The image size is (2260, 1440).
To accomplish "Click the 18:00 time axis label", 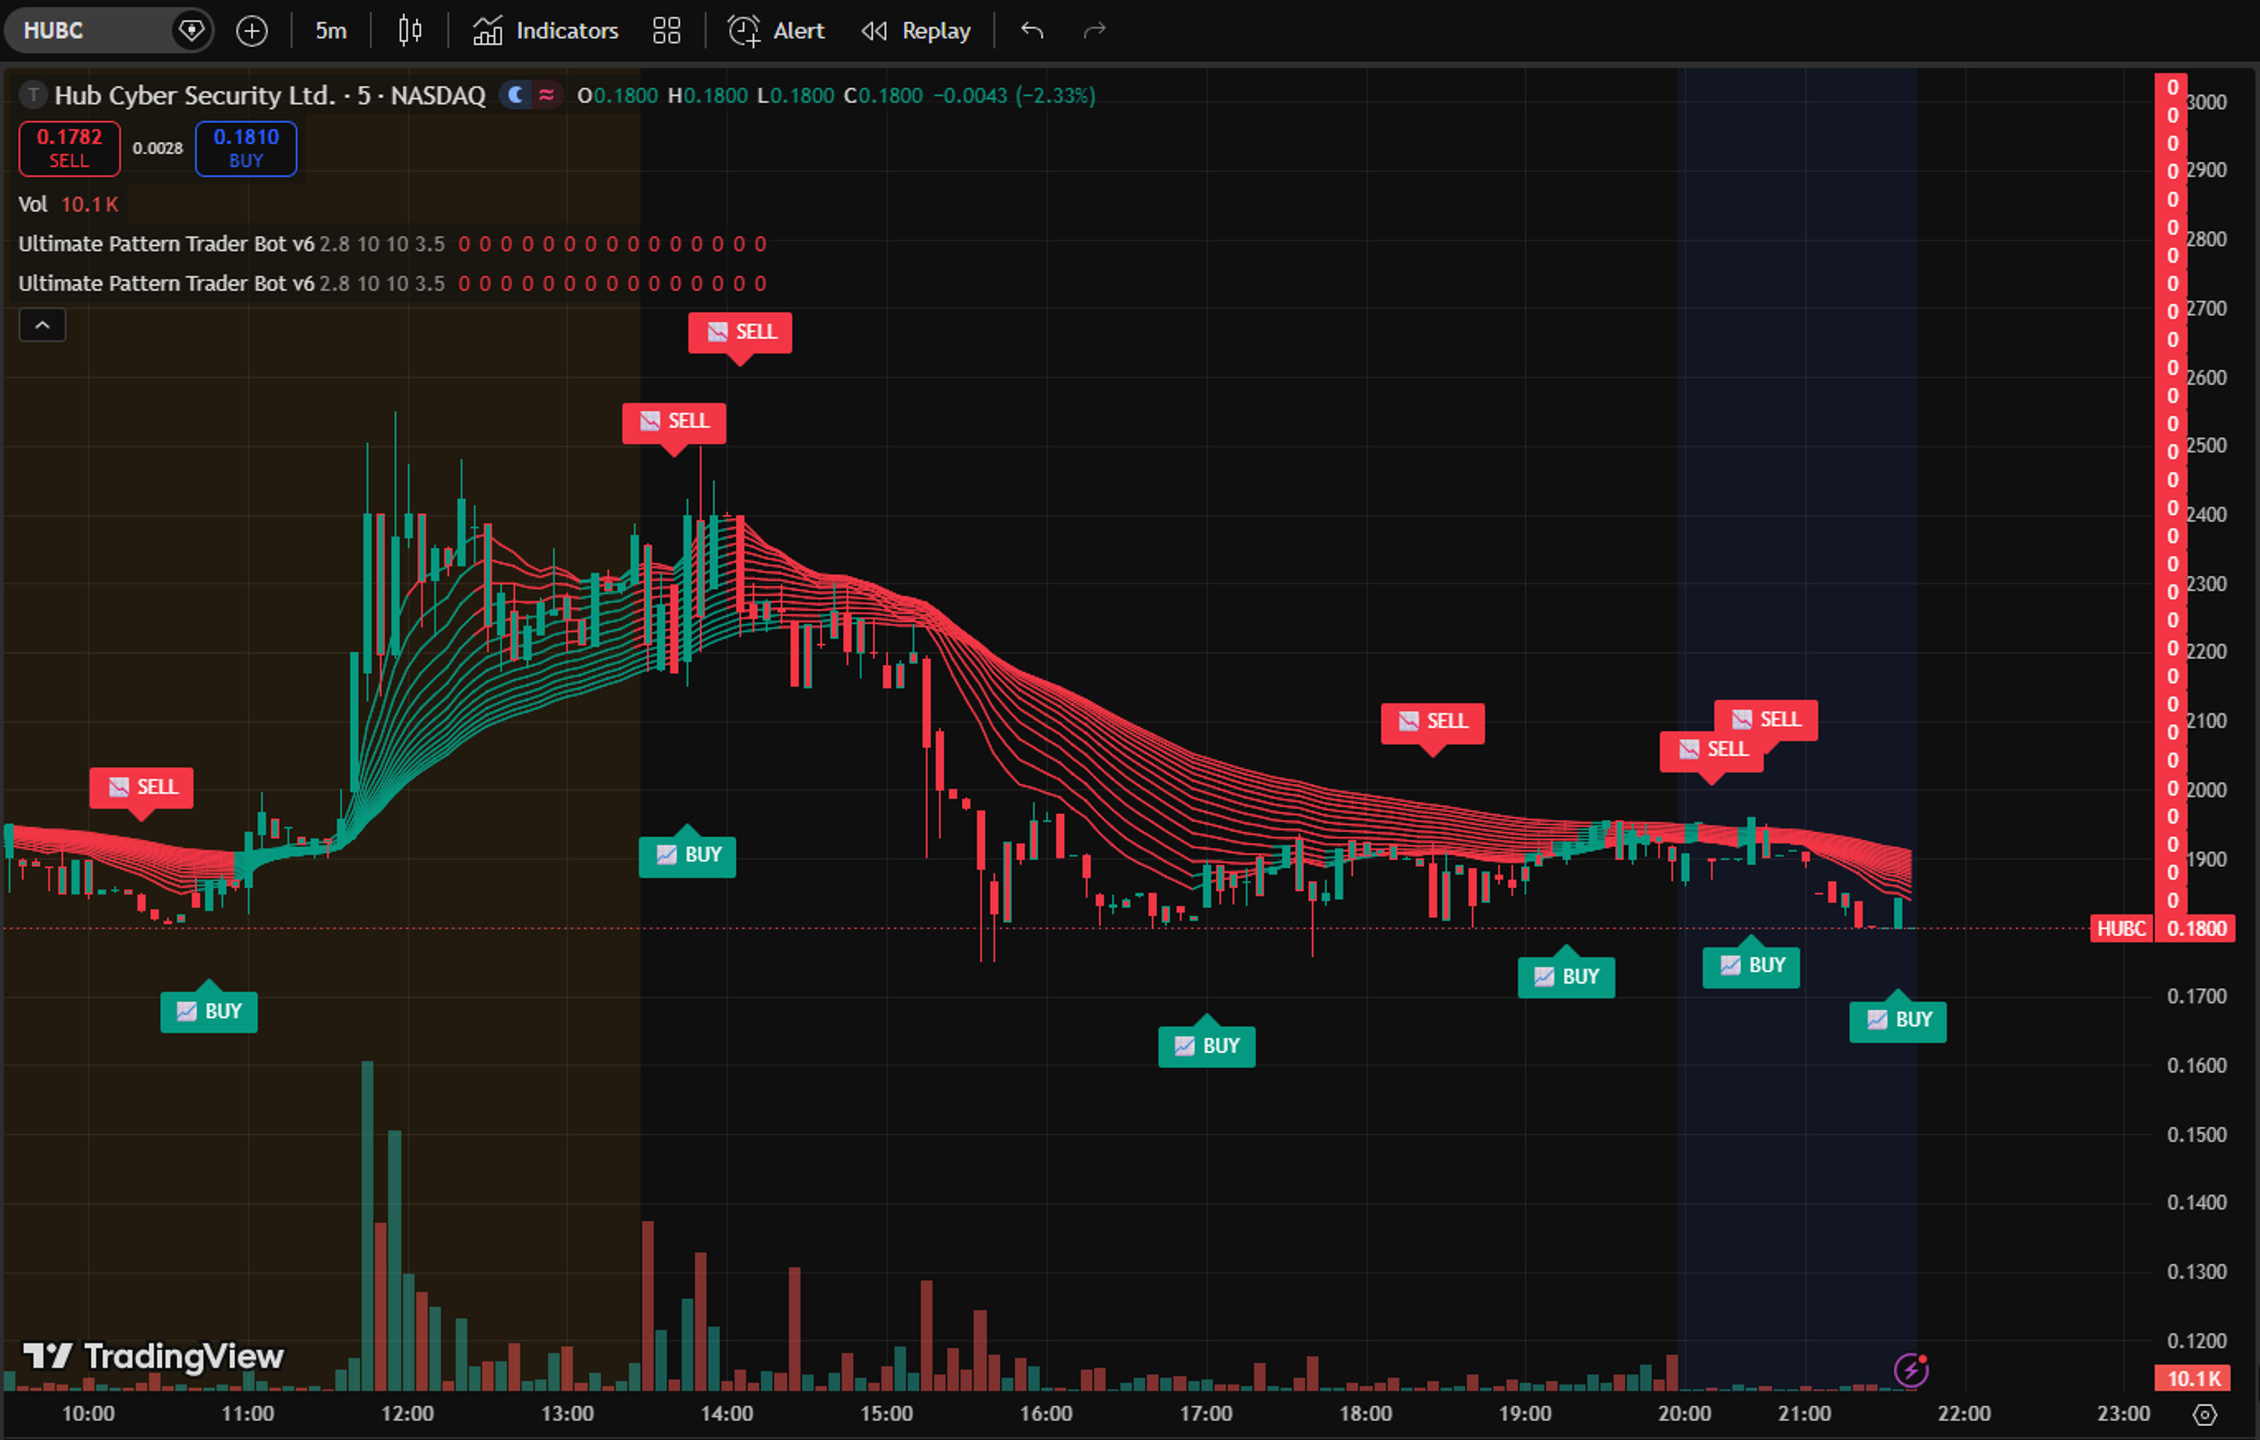I will [1366, 1414].
